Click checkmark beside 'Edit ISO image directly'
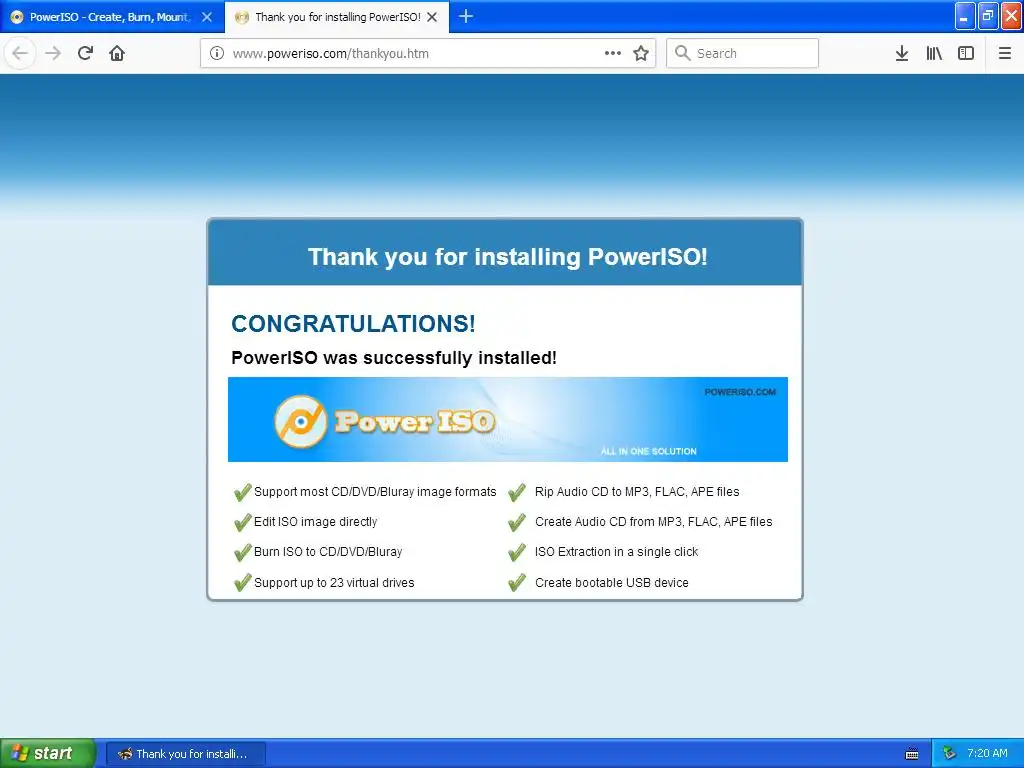1024x768 pixels. 242,522
